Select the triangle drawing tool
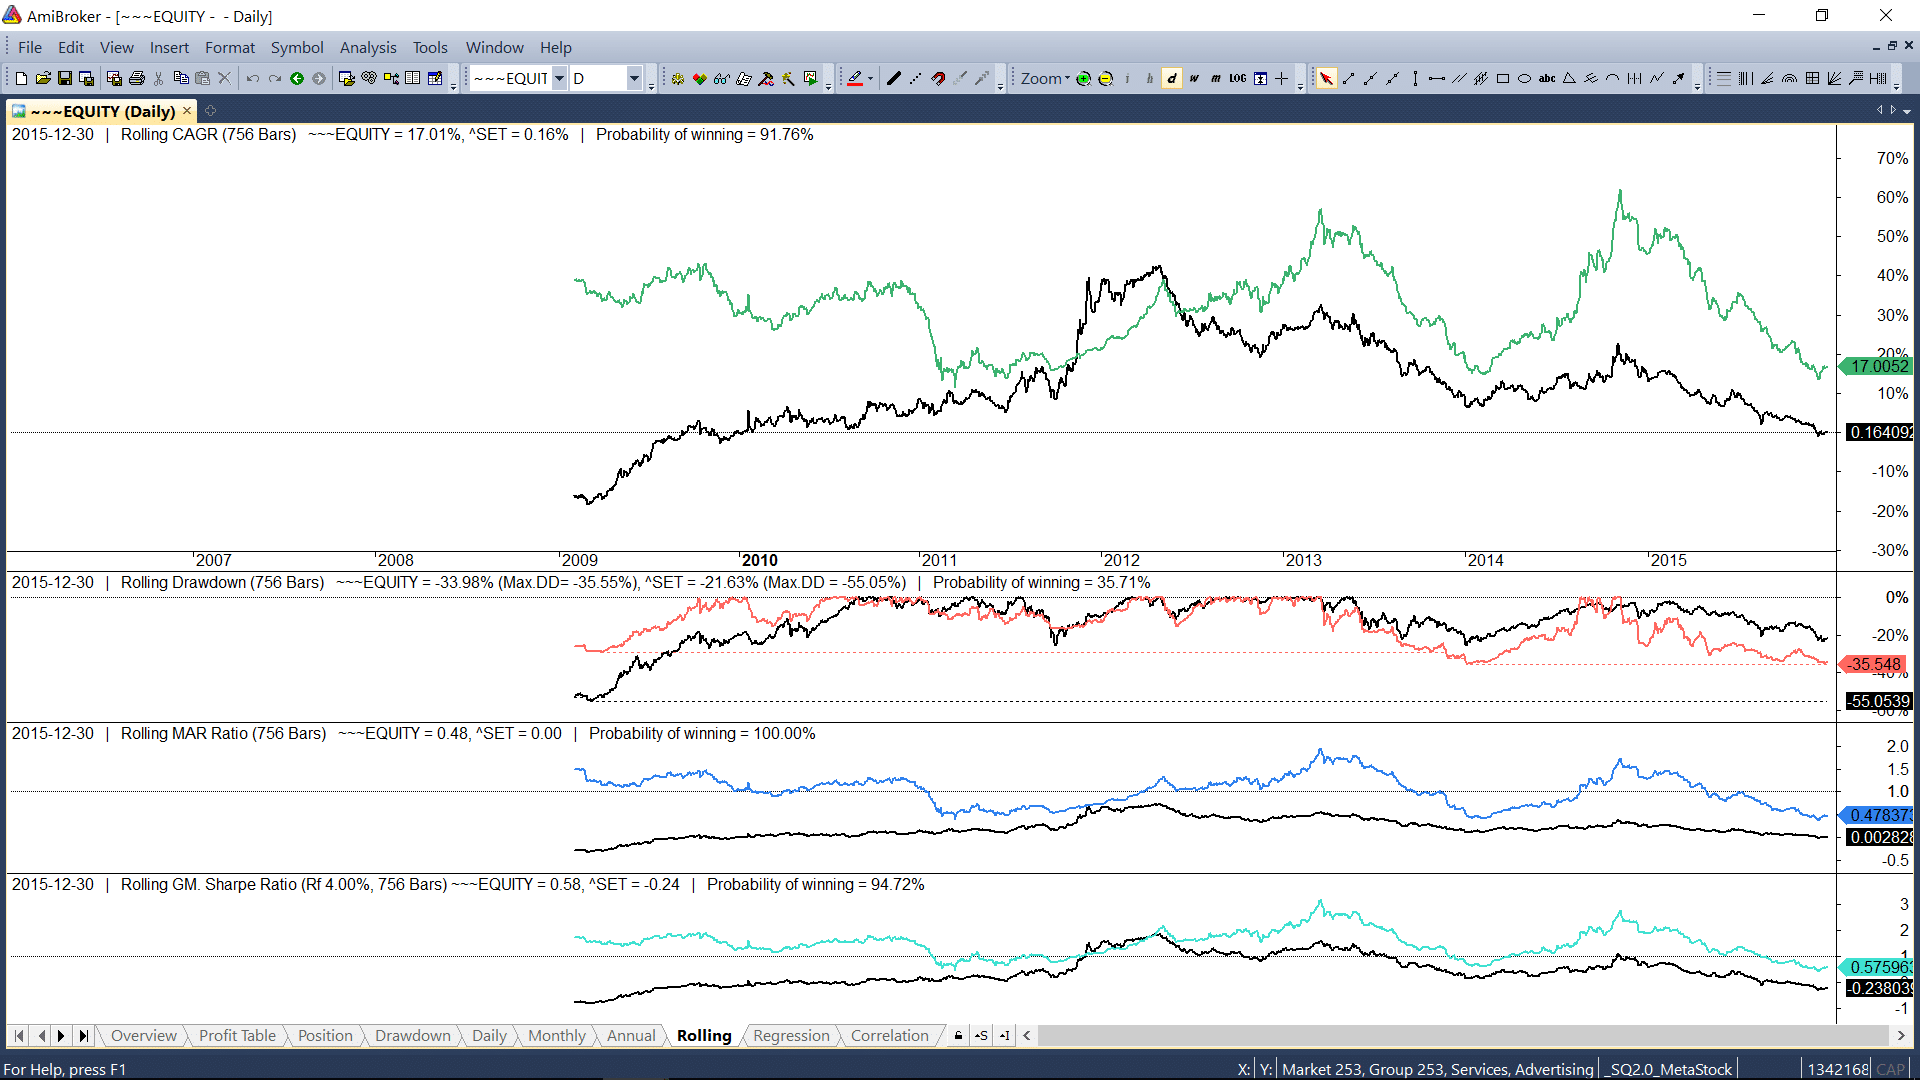The image size is (1920, 1080). [1568, 79]
